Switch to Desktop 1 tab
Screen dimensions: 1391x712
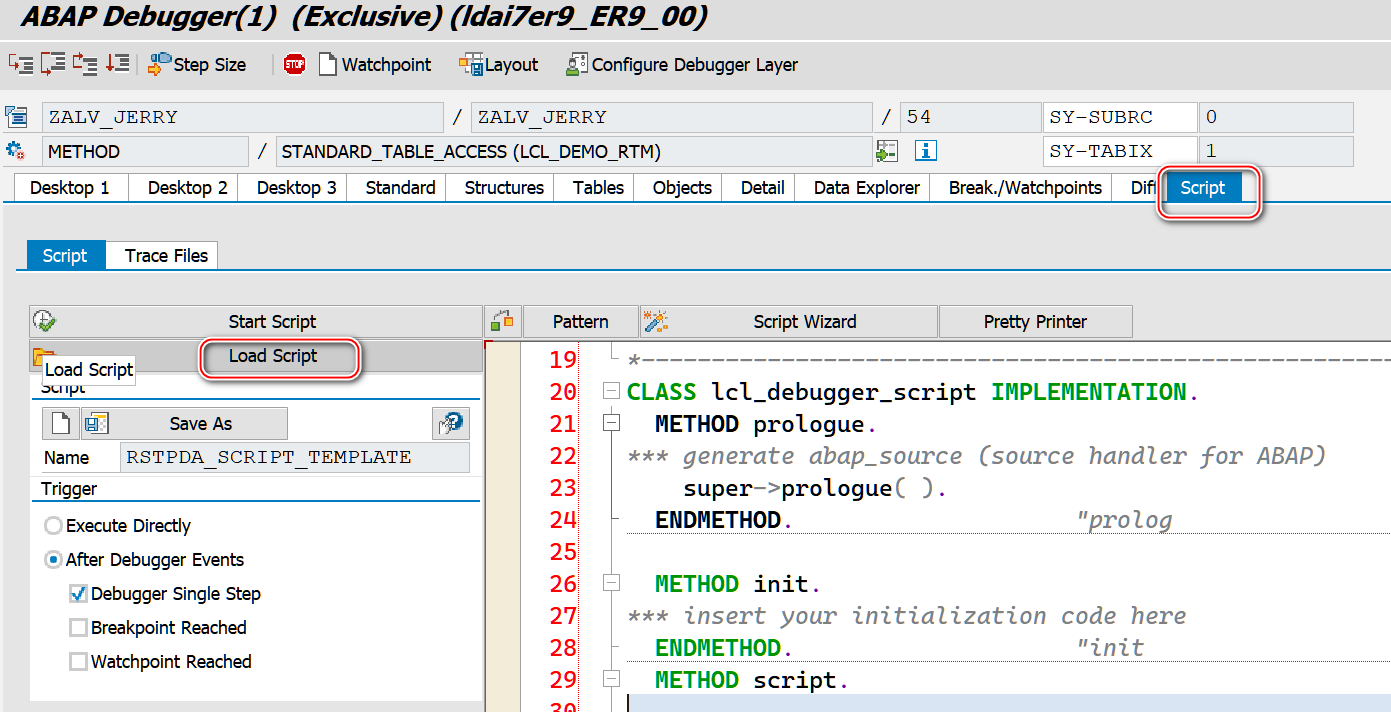[x=69, y=187]
